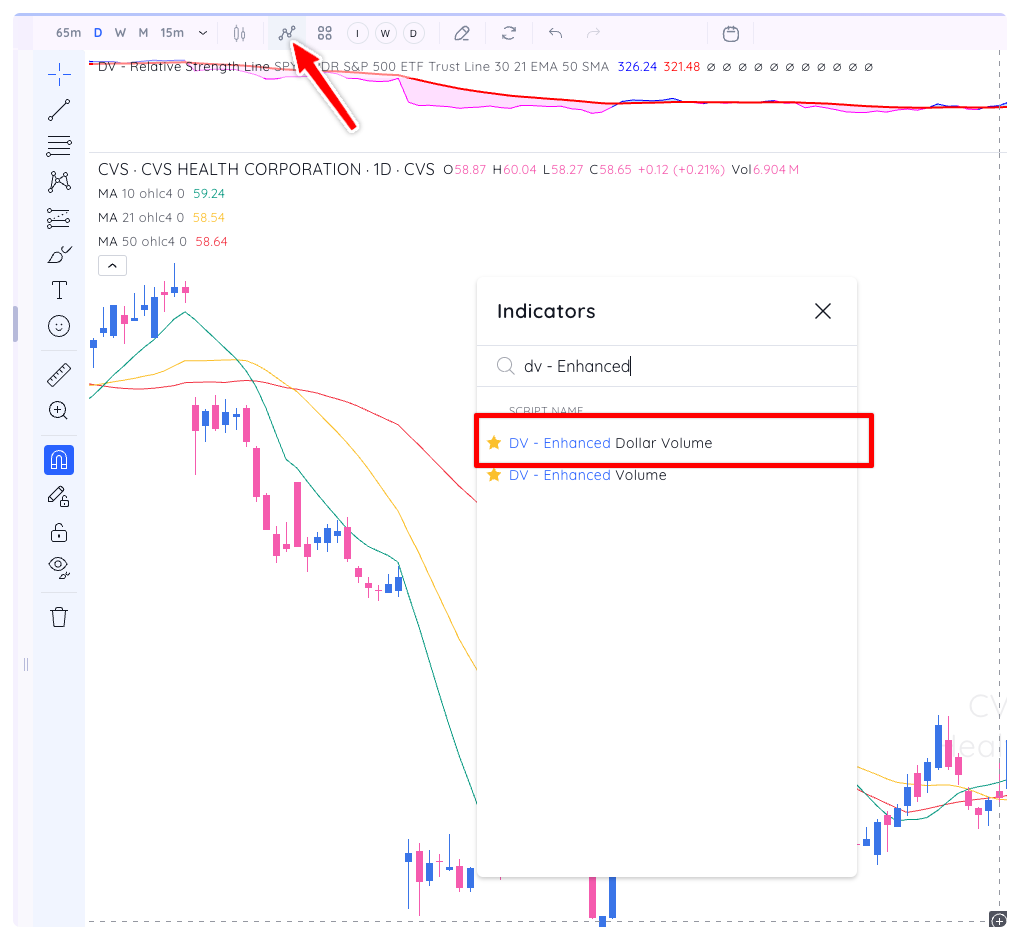Click the CVS HEALTH CORPORATION symbol title
This screenshot has height=940, width=1020.
266,170
